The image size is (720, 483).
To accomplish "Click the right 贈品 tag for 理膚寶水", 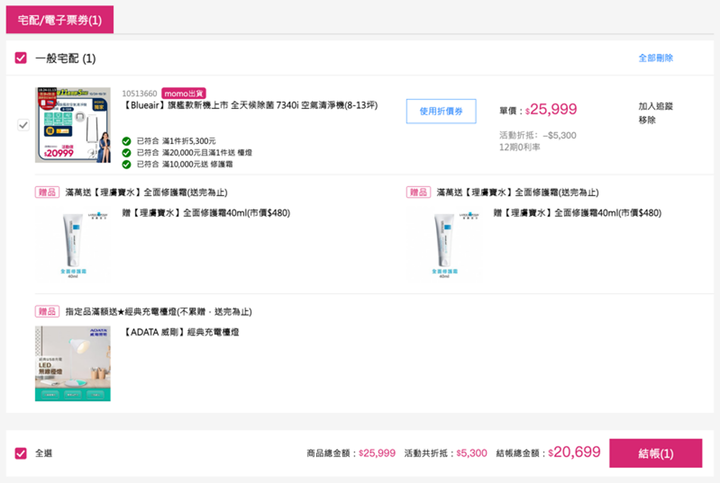I will pos(418,192).
